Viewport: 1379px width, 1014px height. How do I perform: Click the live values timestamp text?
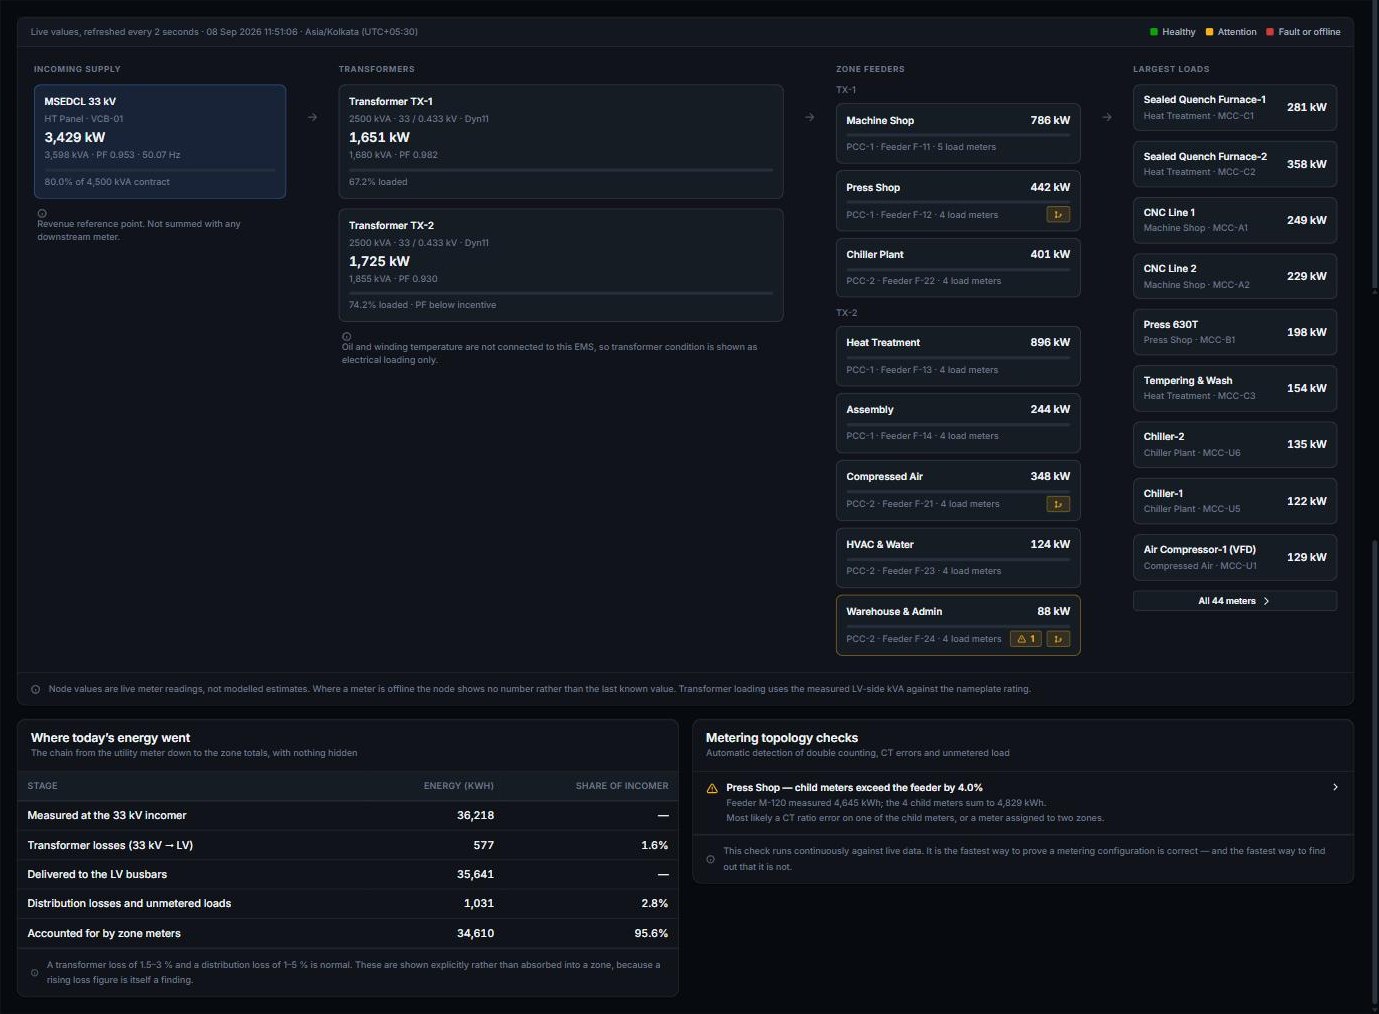(224, 32)
